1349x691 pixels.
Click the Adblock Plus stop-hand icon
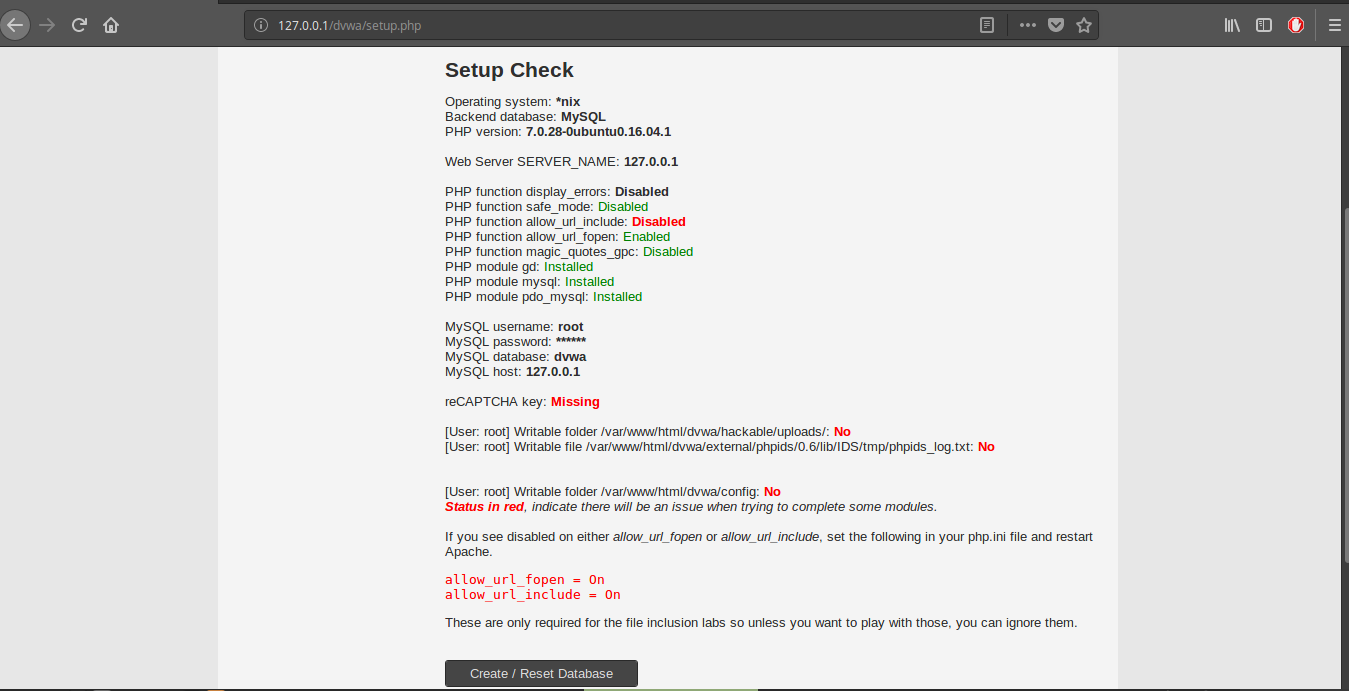tap(1296, 25)
